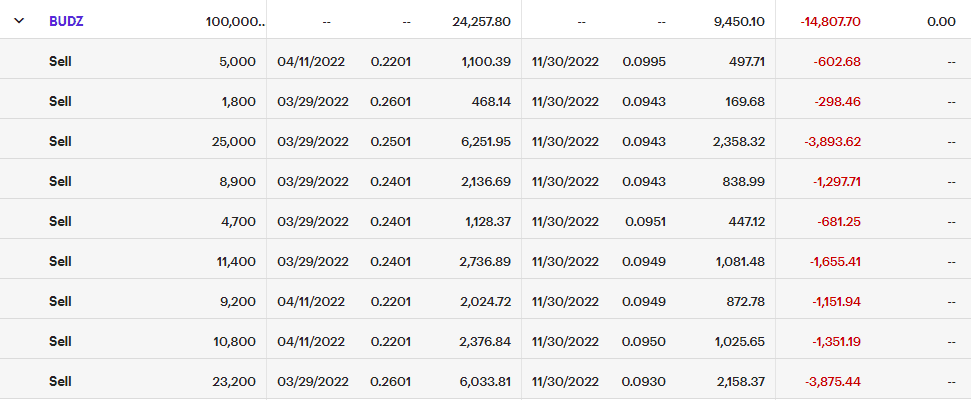
Task: Click the -602.68 loss amount
Action: click(x=839, y=61)
